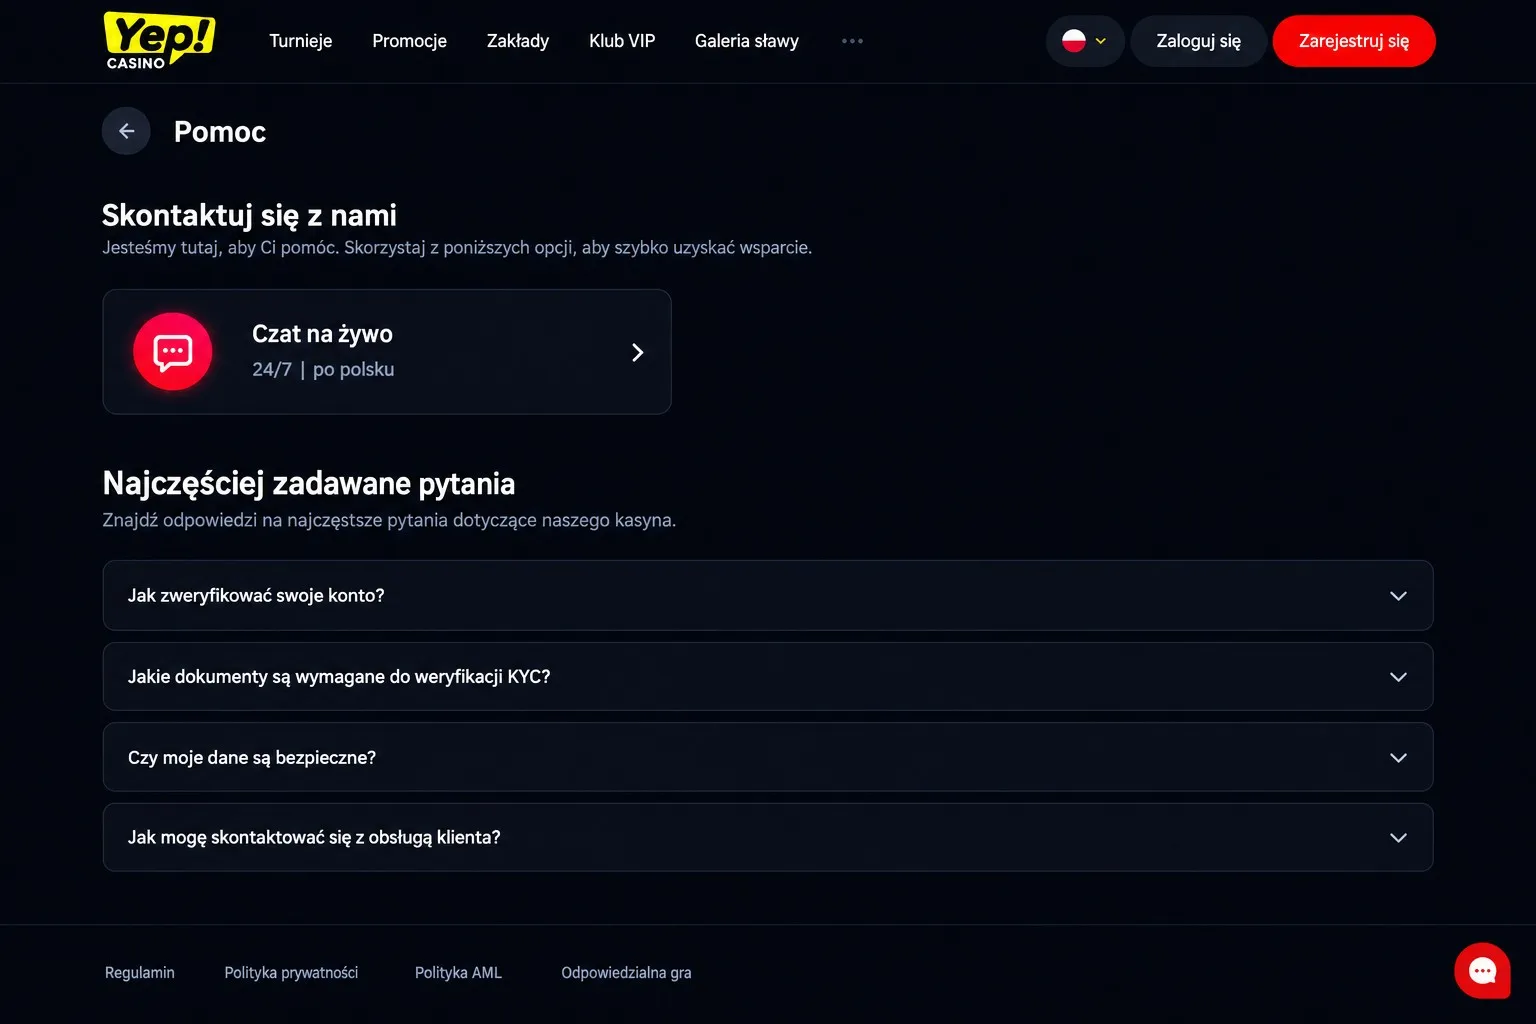Open the three-dots more menu in navigation
This screenshot has width=1536, height=1024.
[x=852, y=41]
